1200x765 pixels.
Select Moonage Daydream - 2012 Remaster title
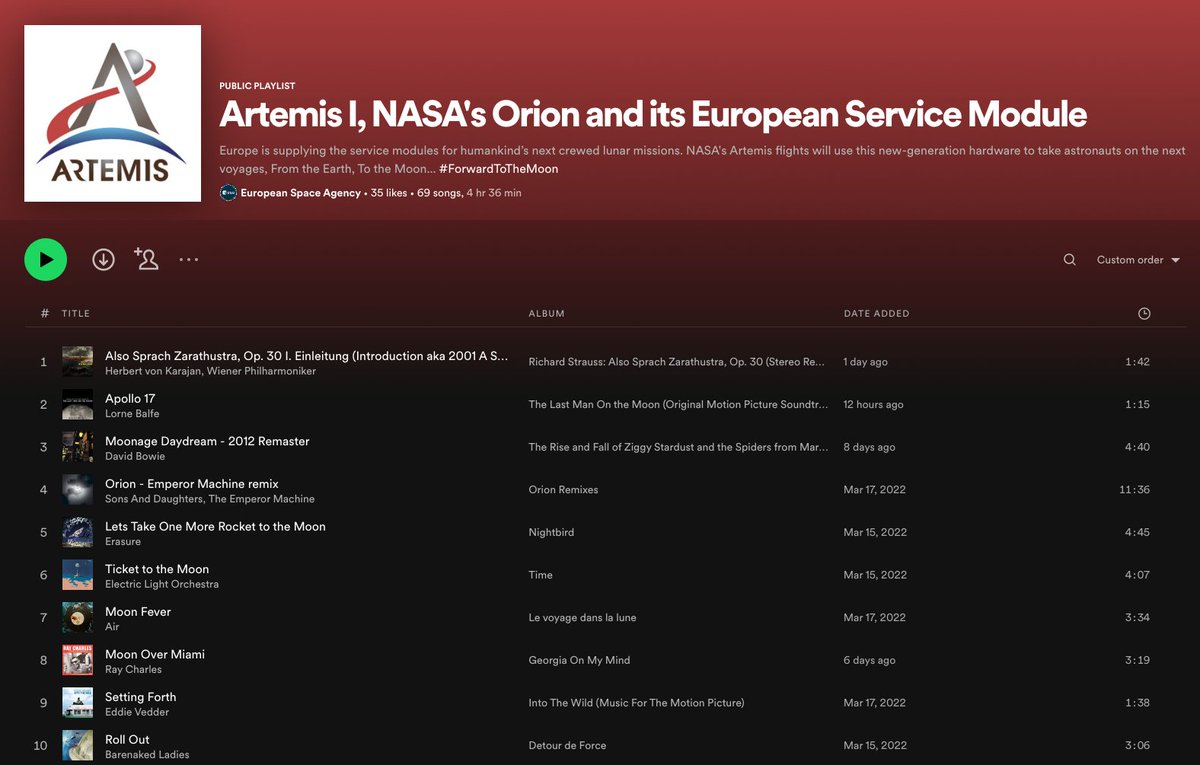click(x=207, y=441)
